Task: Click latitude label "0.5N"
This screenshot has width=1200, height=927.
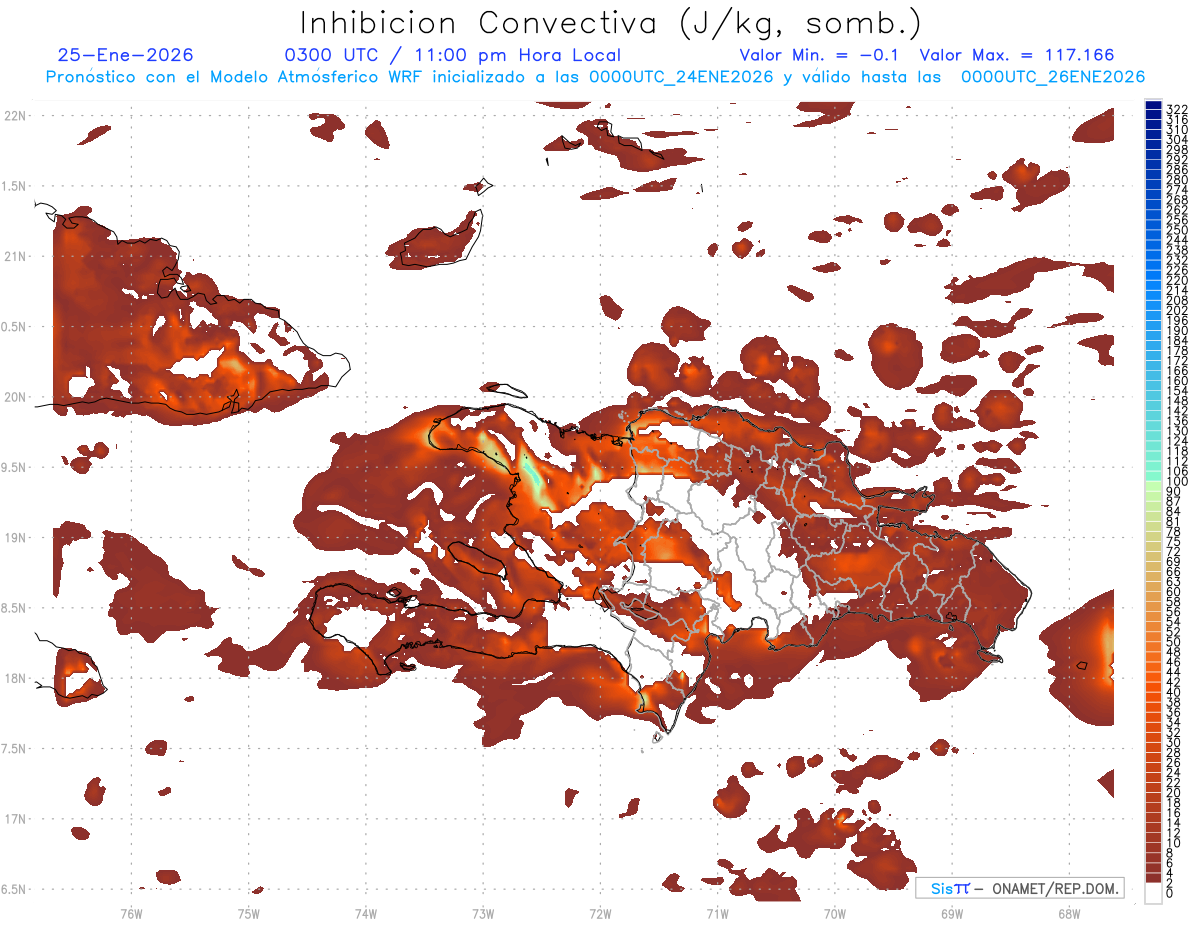Action: point(15,327)
